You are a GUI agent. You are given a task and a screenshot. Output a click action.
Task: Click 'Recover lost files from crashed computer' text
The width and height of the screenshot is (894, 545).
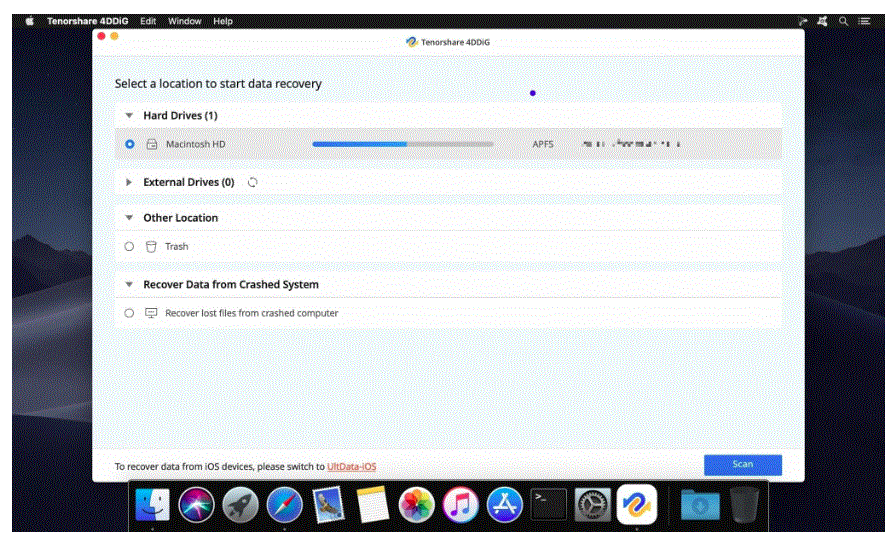pyautogui.click(x=251, y=313)
